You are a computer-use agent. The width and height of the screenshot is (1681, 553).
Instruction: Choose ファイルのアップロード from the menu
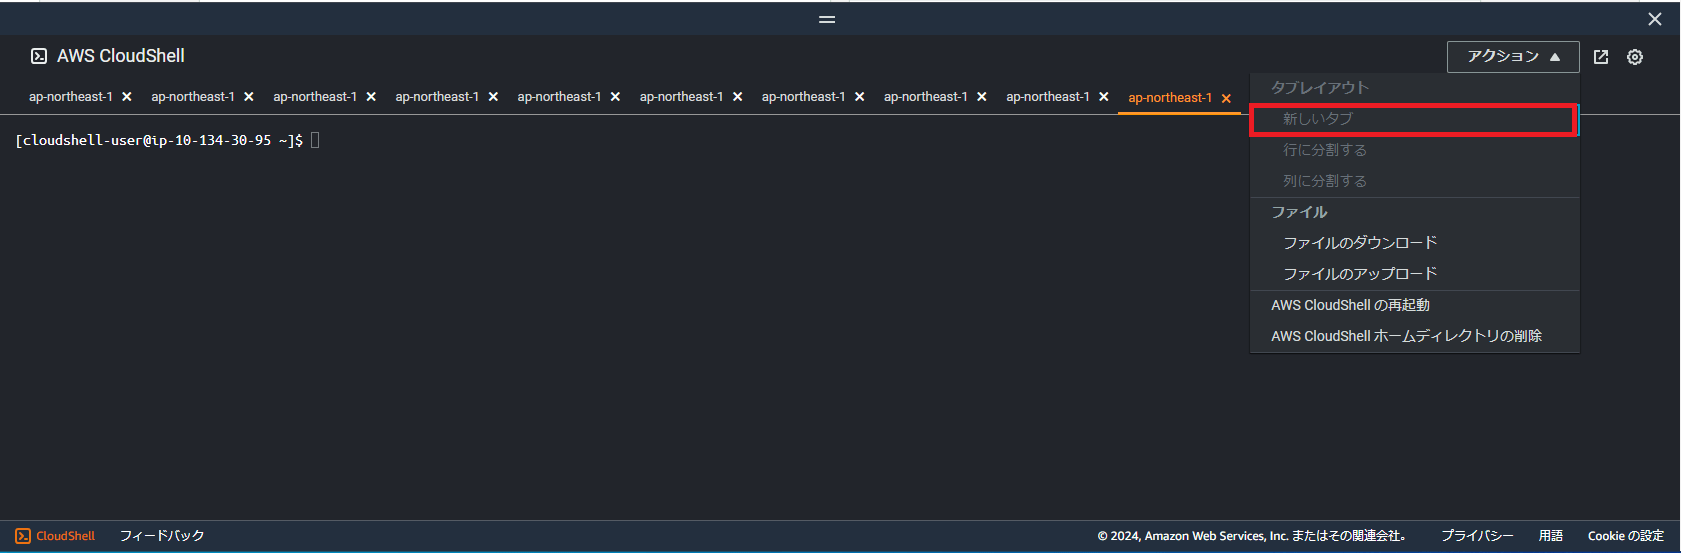(1414, 274)
